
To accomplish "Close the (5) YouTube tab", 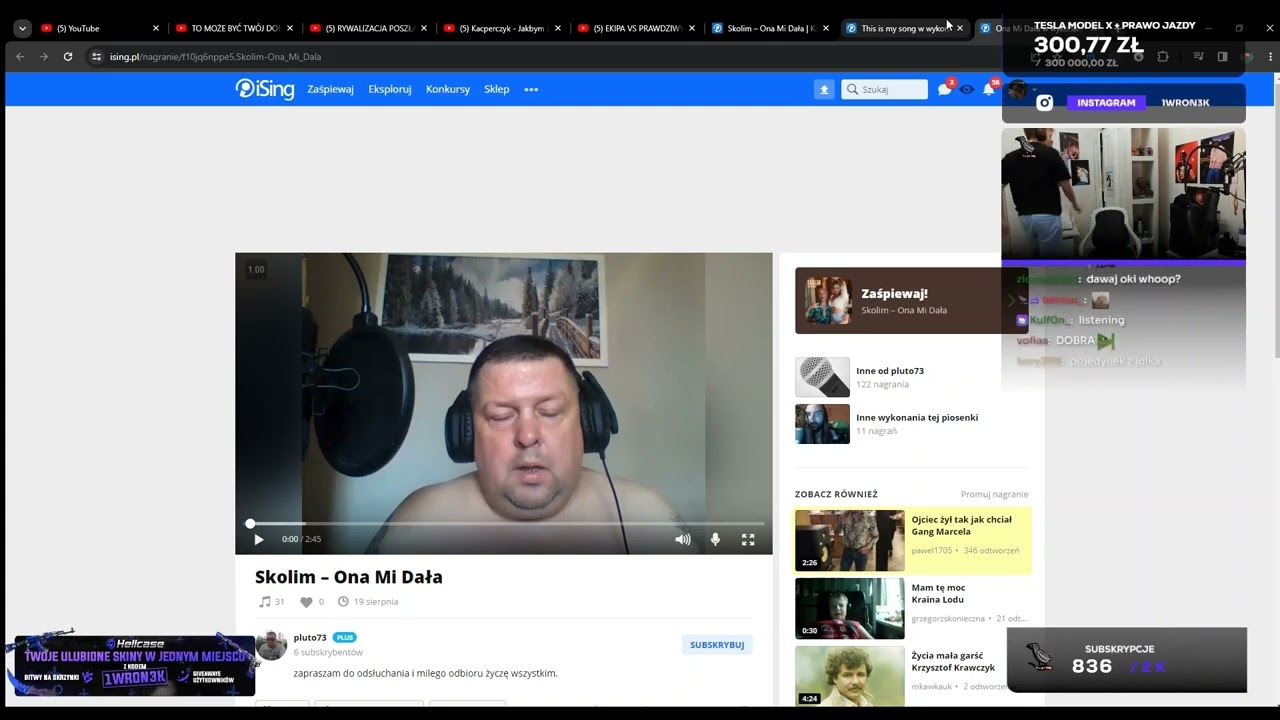I will (156, 28).
